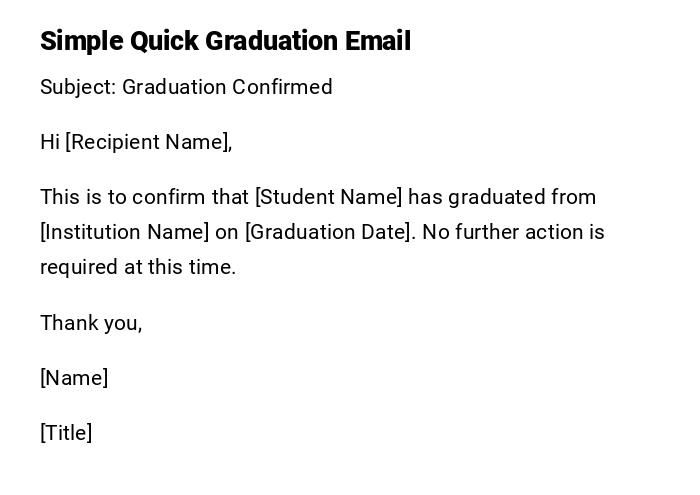Click the [Name] signature placeholder
This screenshot has width=700, height=495.
[74, 378]
